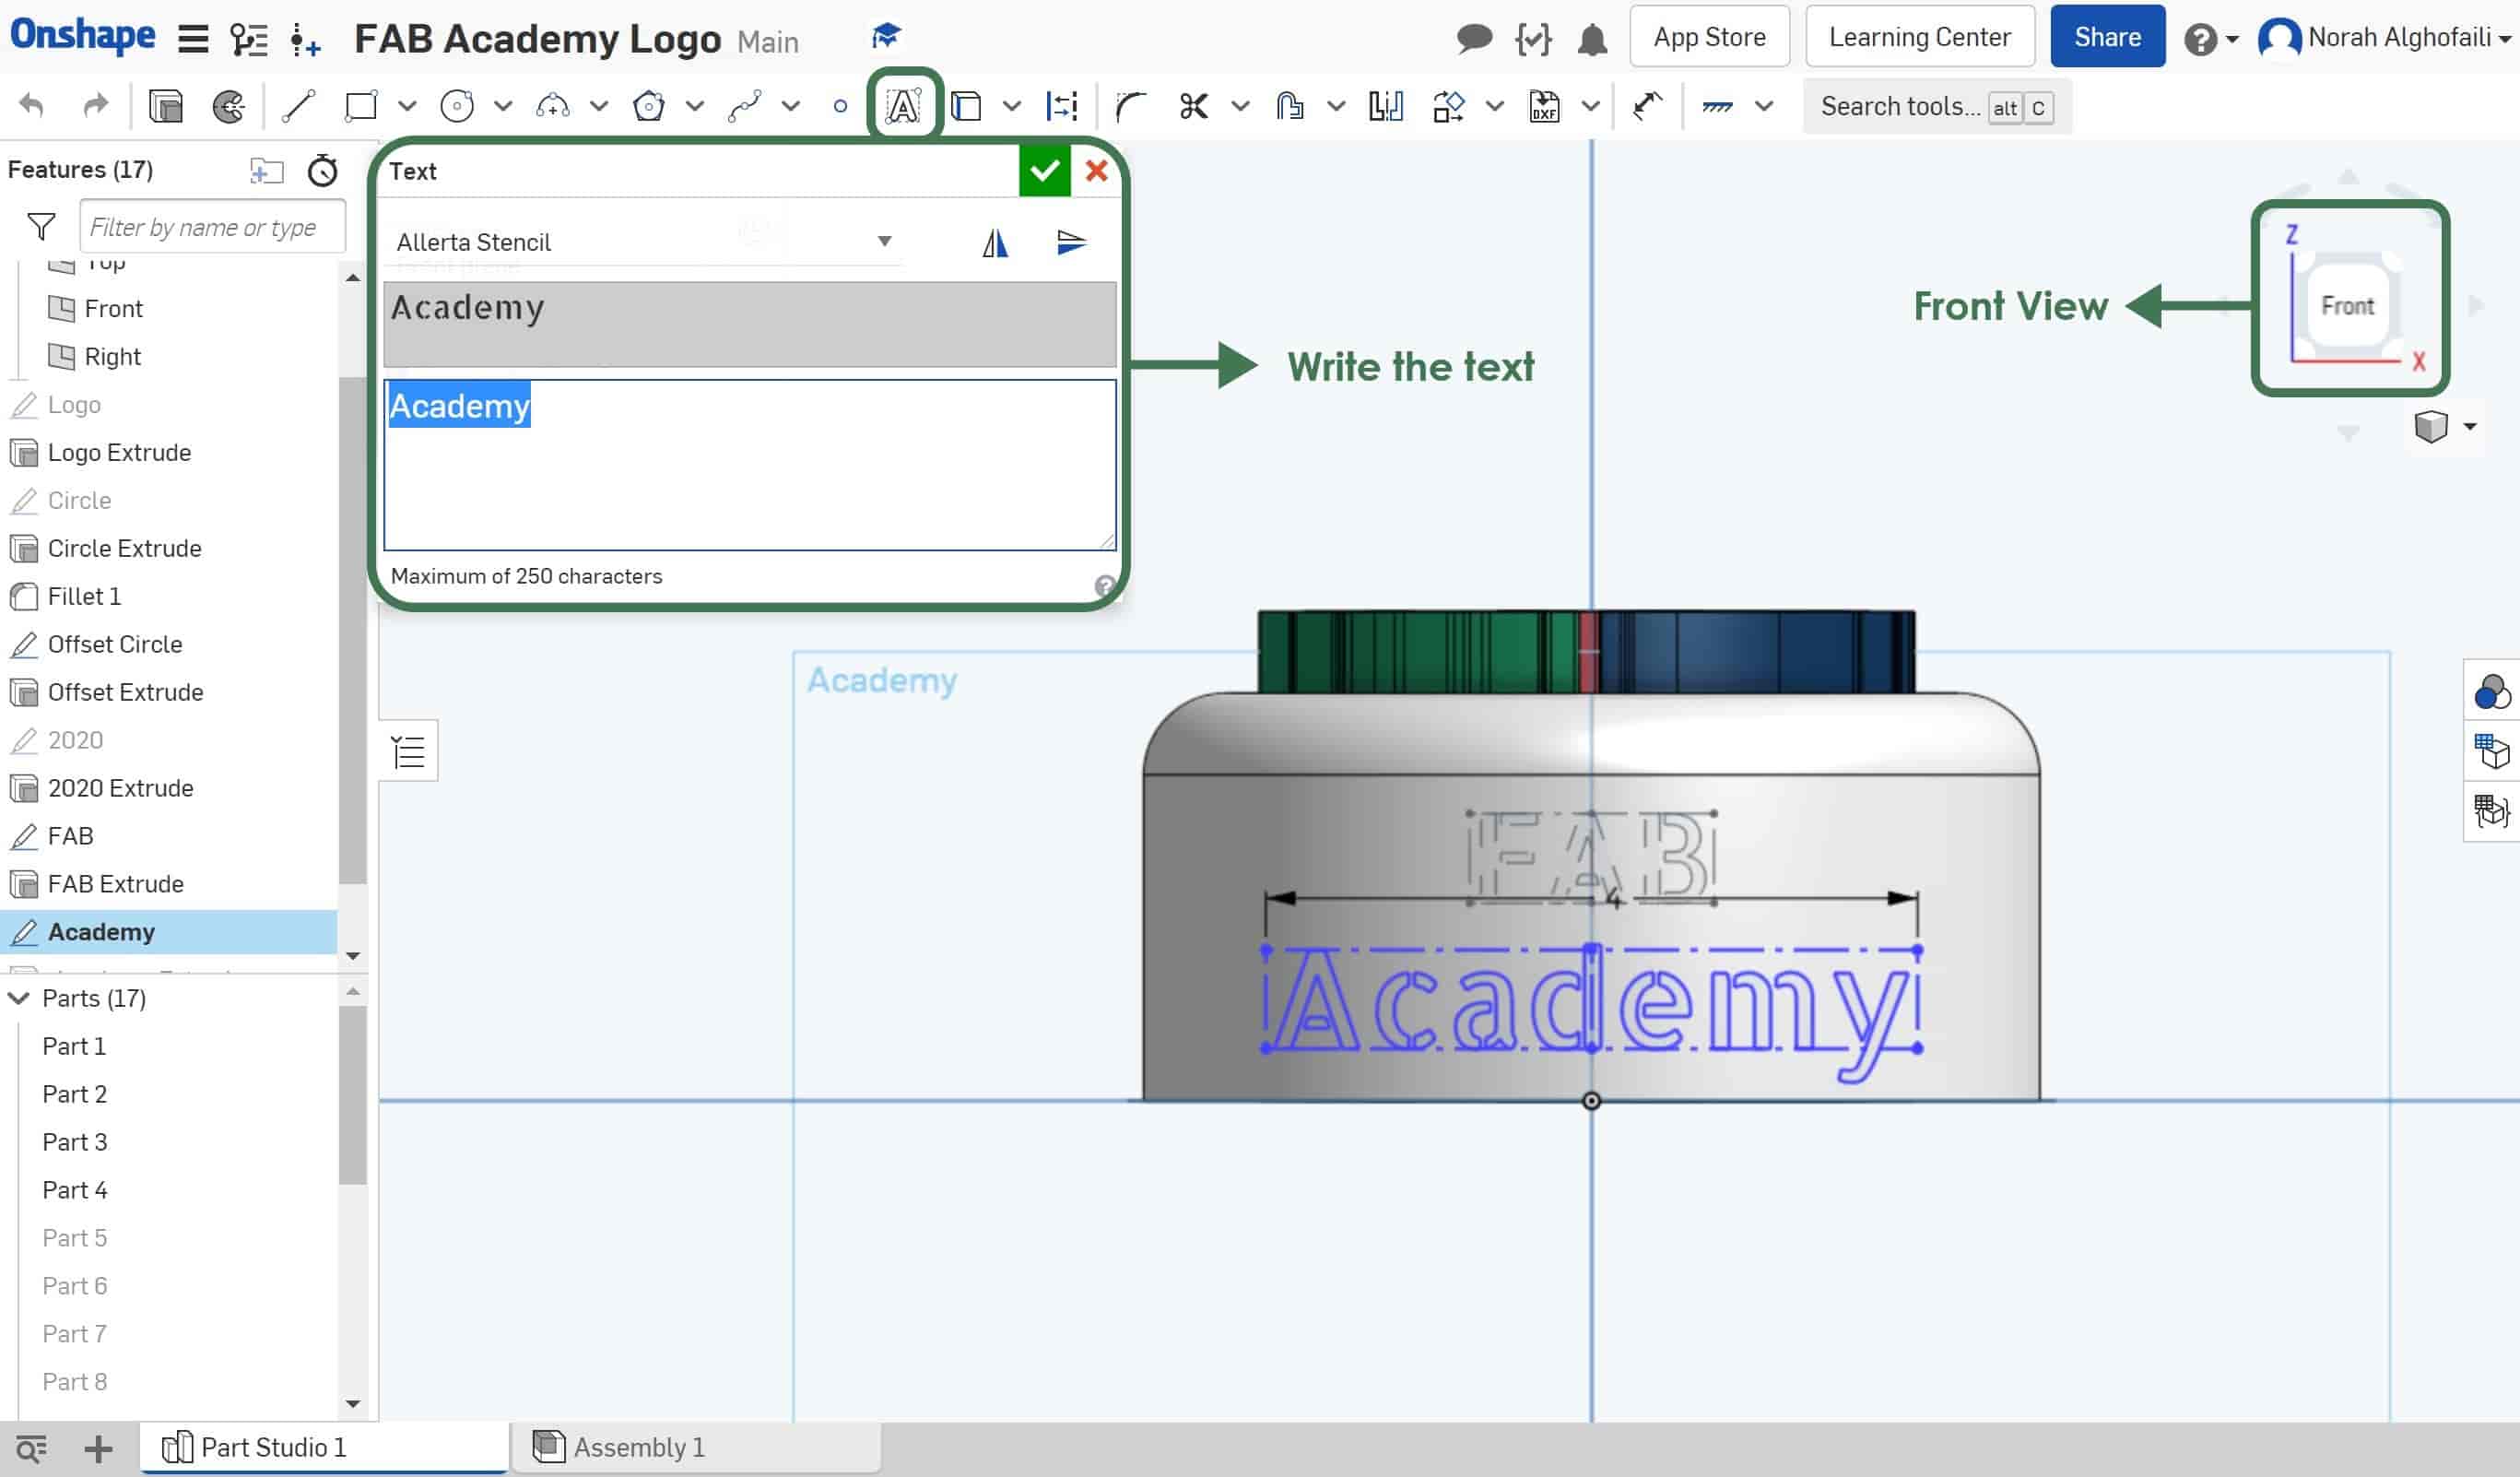Accept the Text dialog with green checkmark
This screenshot has height=1477, width=2520.
(x=1044, y=171)
